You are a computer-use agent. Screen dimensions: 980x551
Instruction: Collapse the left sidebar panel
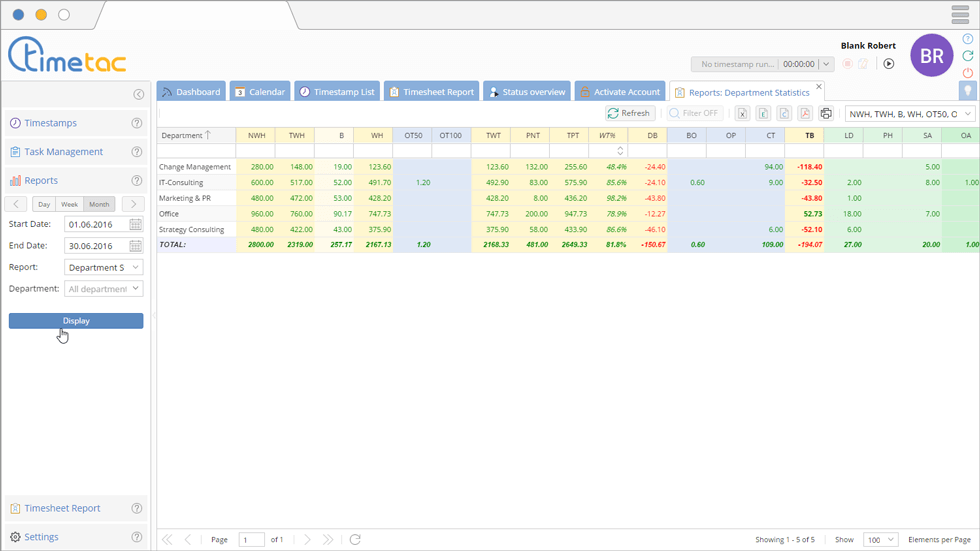tap(138, 95)
